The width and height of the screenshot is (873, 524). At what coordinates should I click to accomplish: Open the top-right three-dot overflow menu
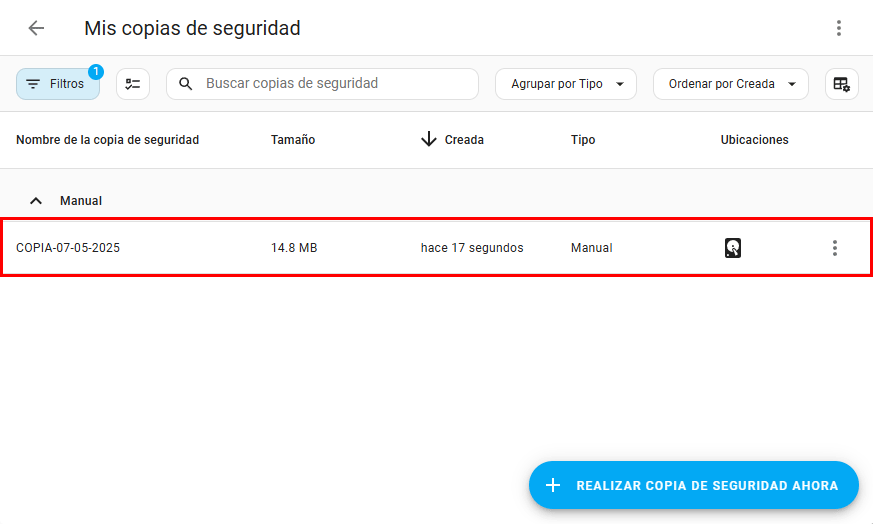pyautogui.click(x=839, y=28)
